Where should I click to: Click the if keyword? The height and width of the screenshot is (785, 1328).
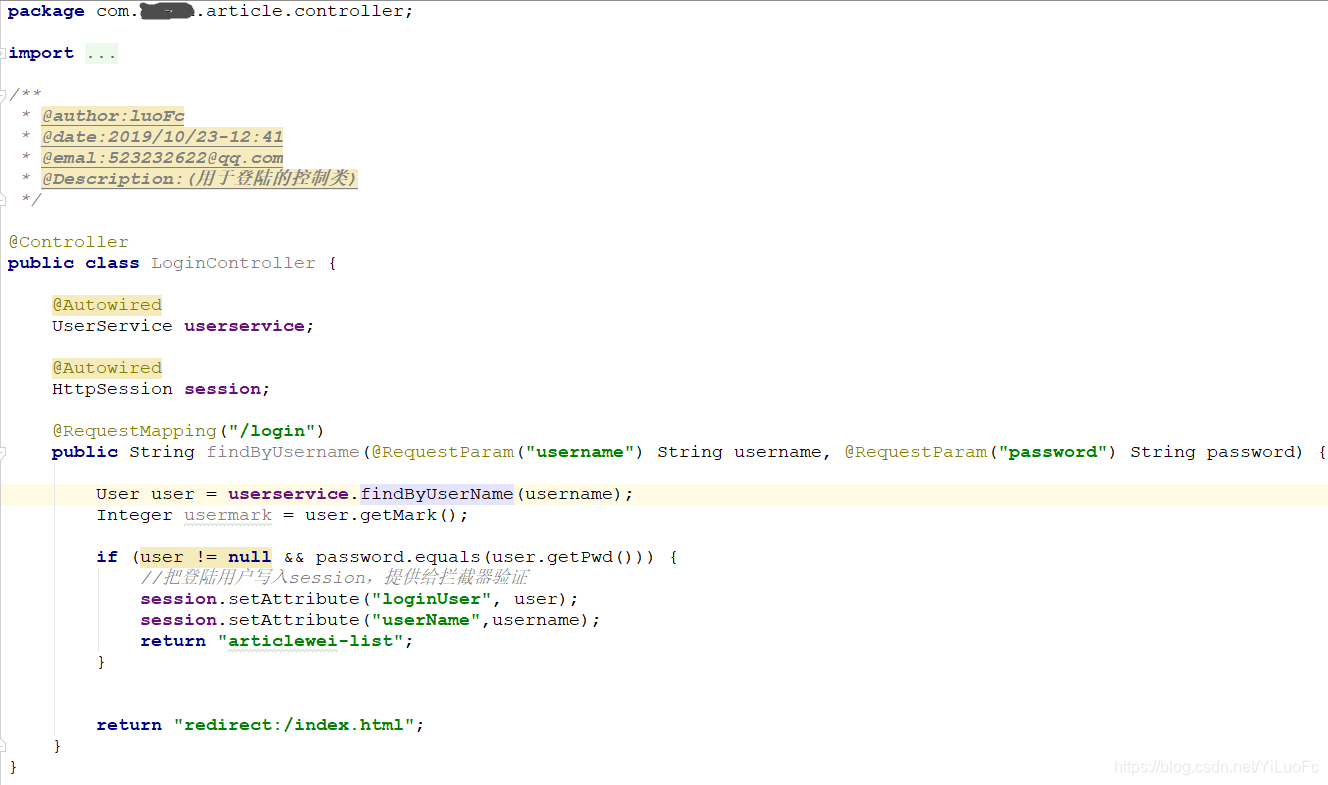107,557
